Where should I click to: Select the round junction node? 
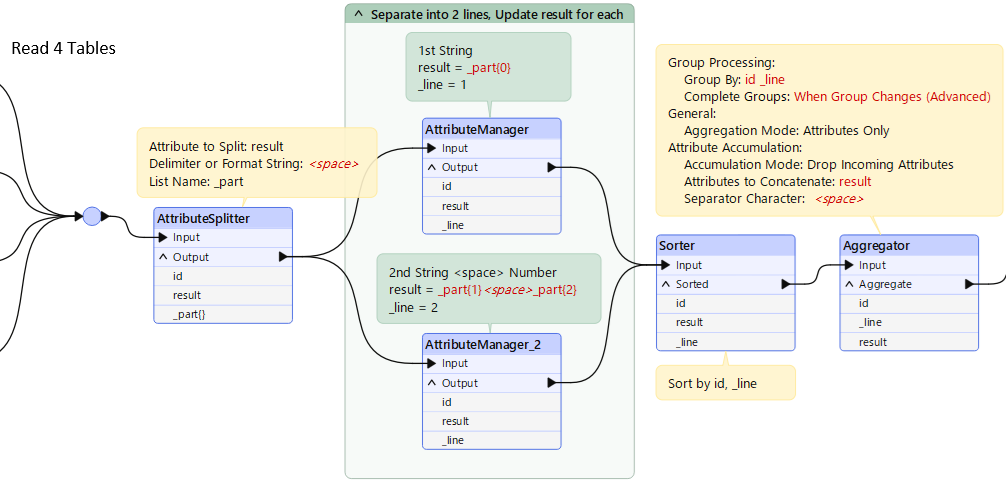(x=92, y=216)
